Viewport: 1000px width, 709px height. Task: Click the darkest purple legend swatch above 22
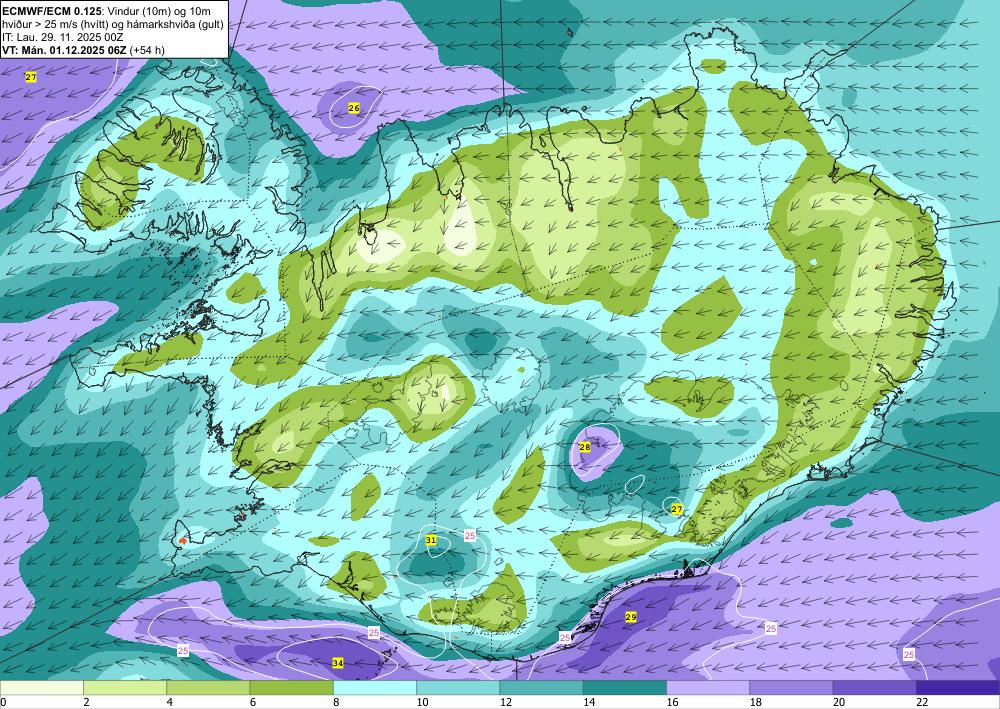pyautogui.click(x=958, y=688)
